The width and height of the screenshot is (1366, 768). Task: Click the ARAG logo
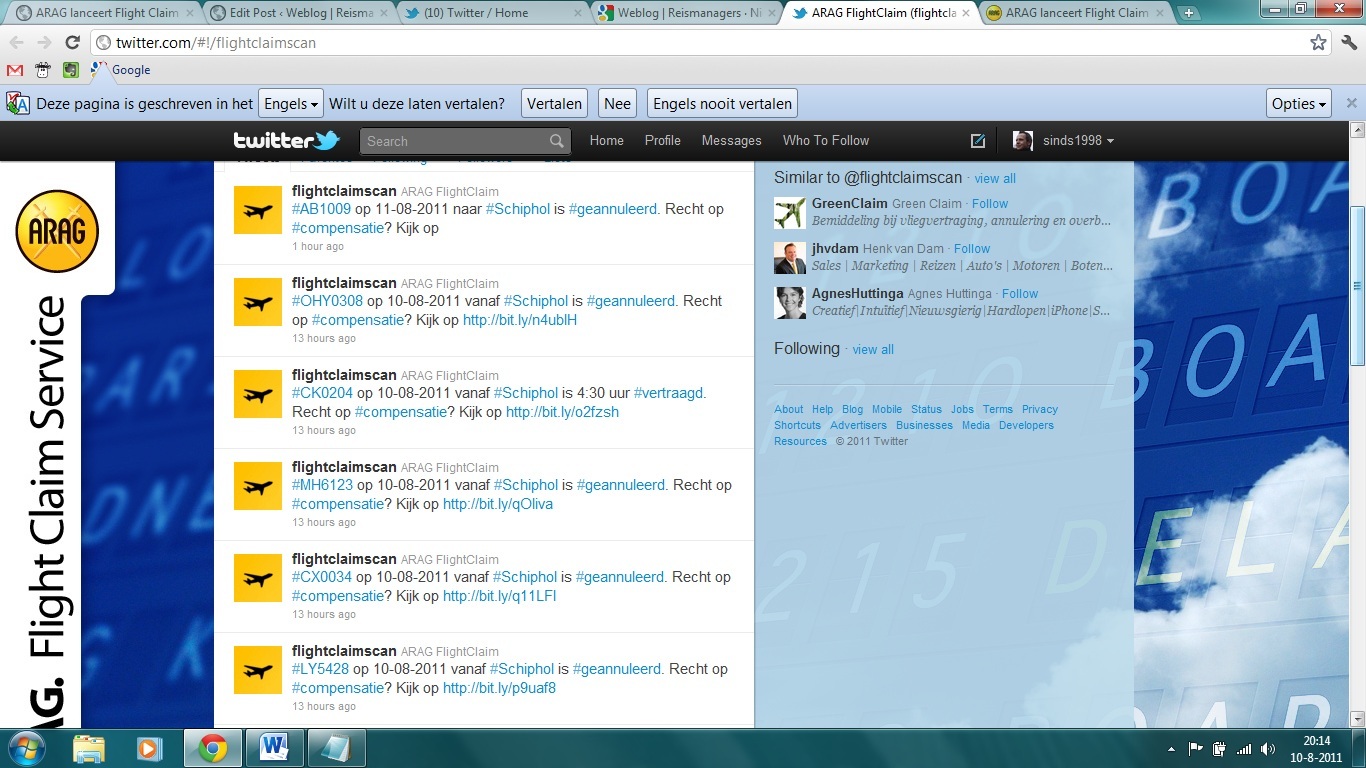coord(57,231)
